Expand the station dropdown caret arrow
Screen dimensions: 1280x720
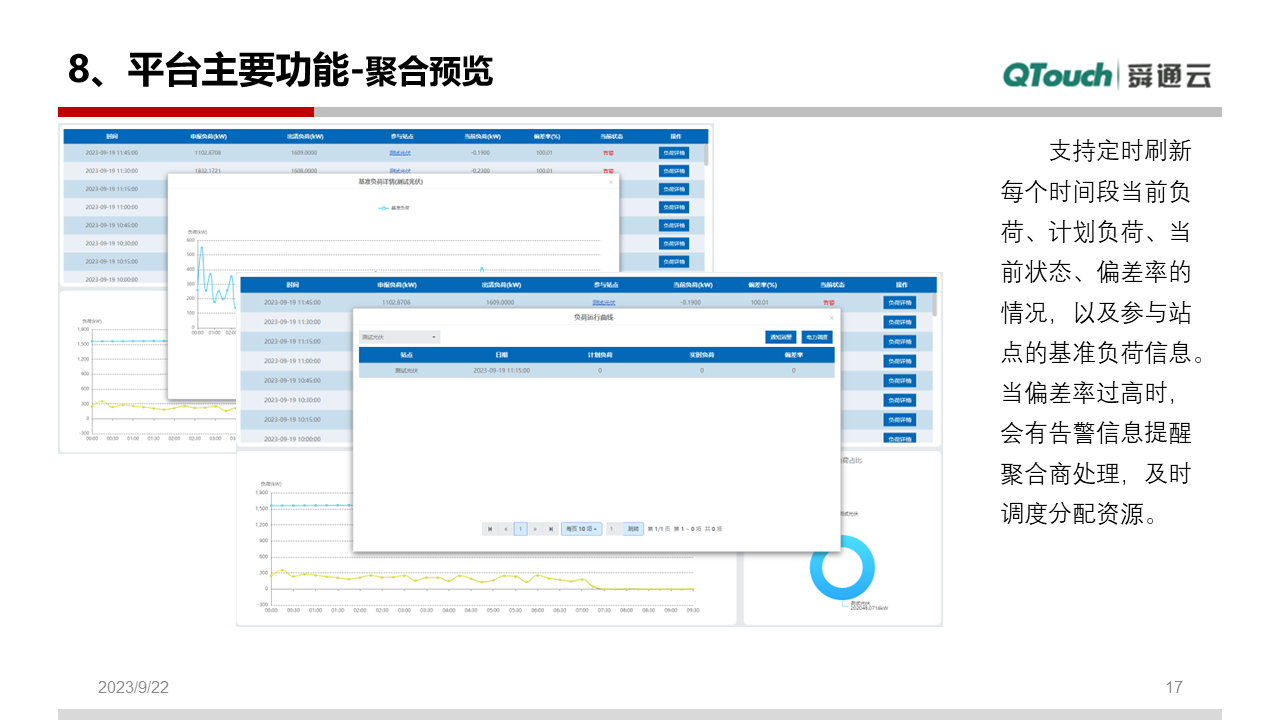432,337
